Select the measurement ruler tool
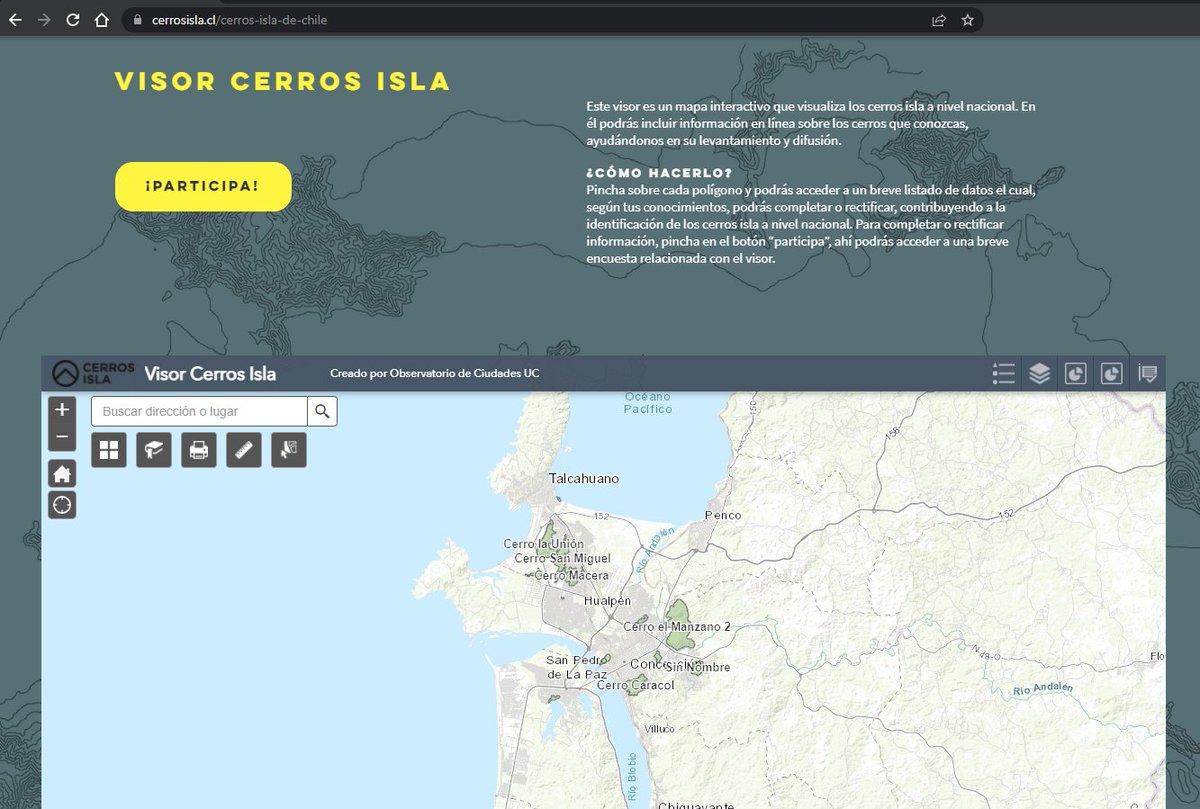This screenshot has width=1200, height=809. pyautogui.click(x=243, y=450)
